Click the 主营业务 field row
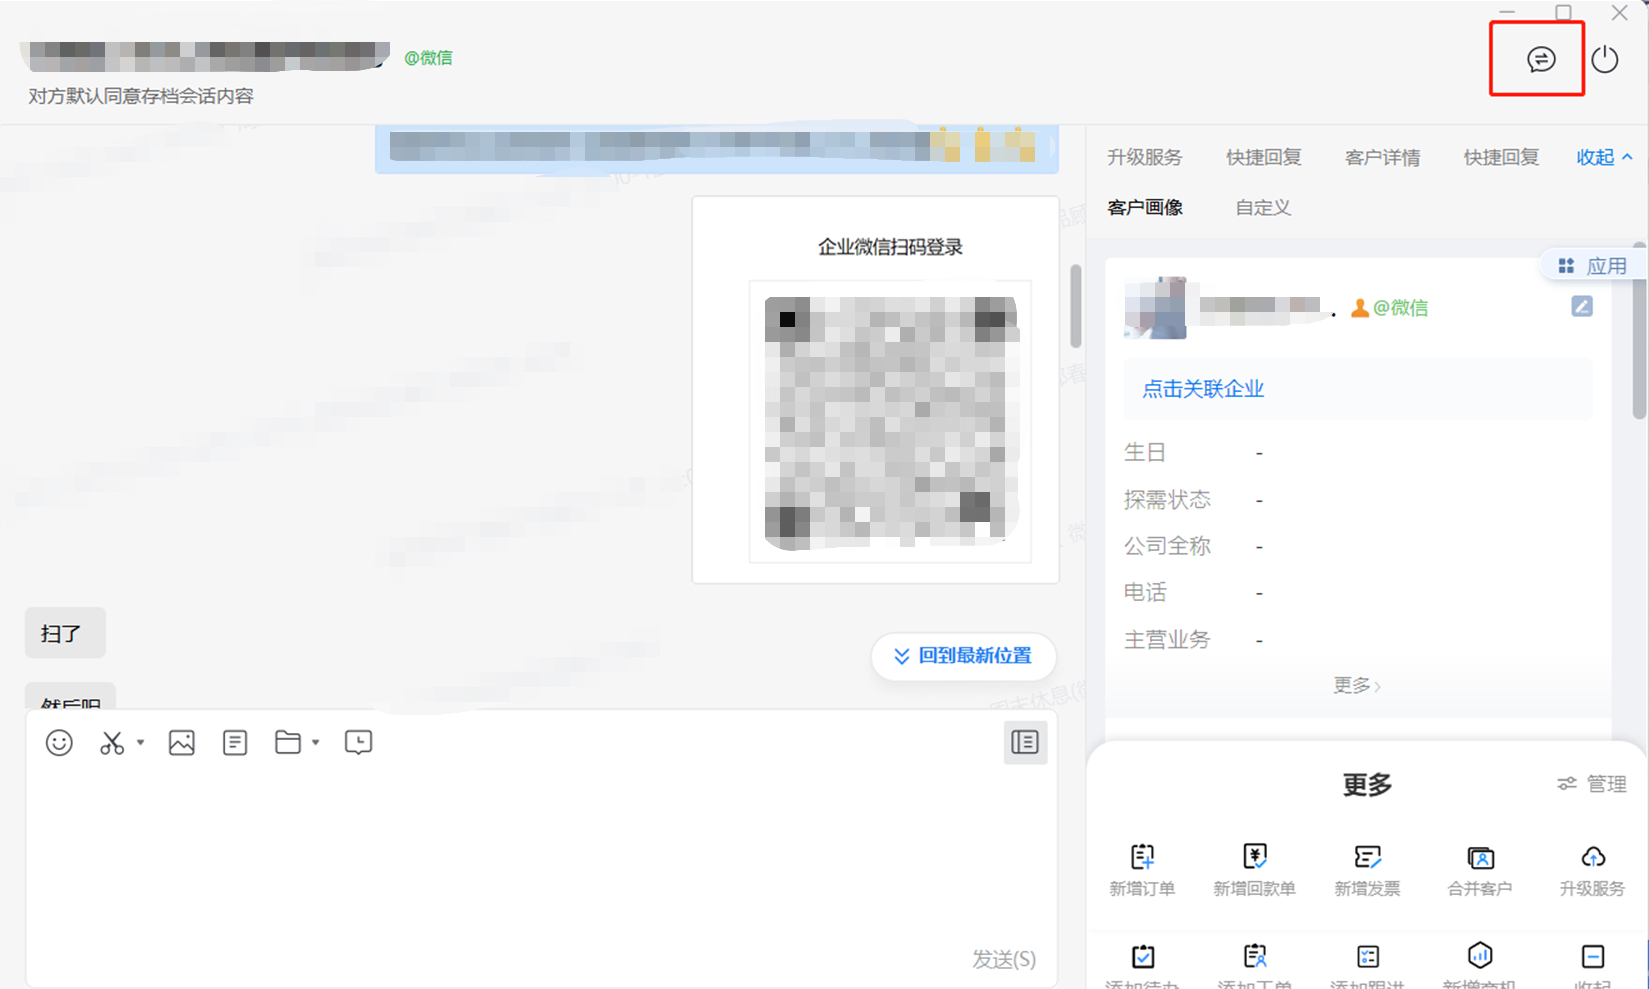 pyautogui.click(x=1358, y=639)
